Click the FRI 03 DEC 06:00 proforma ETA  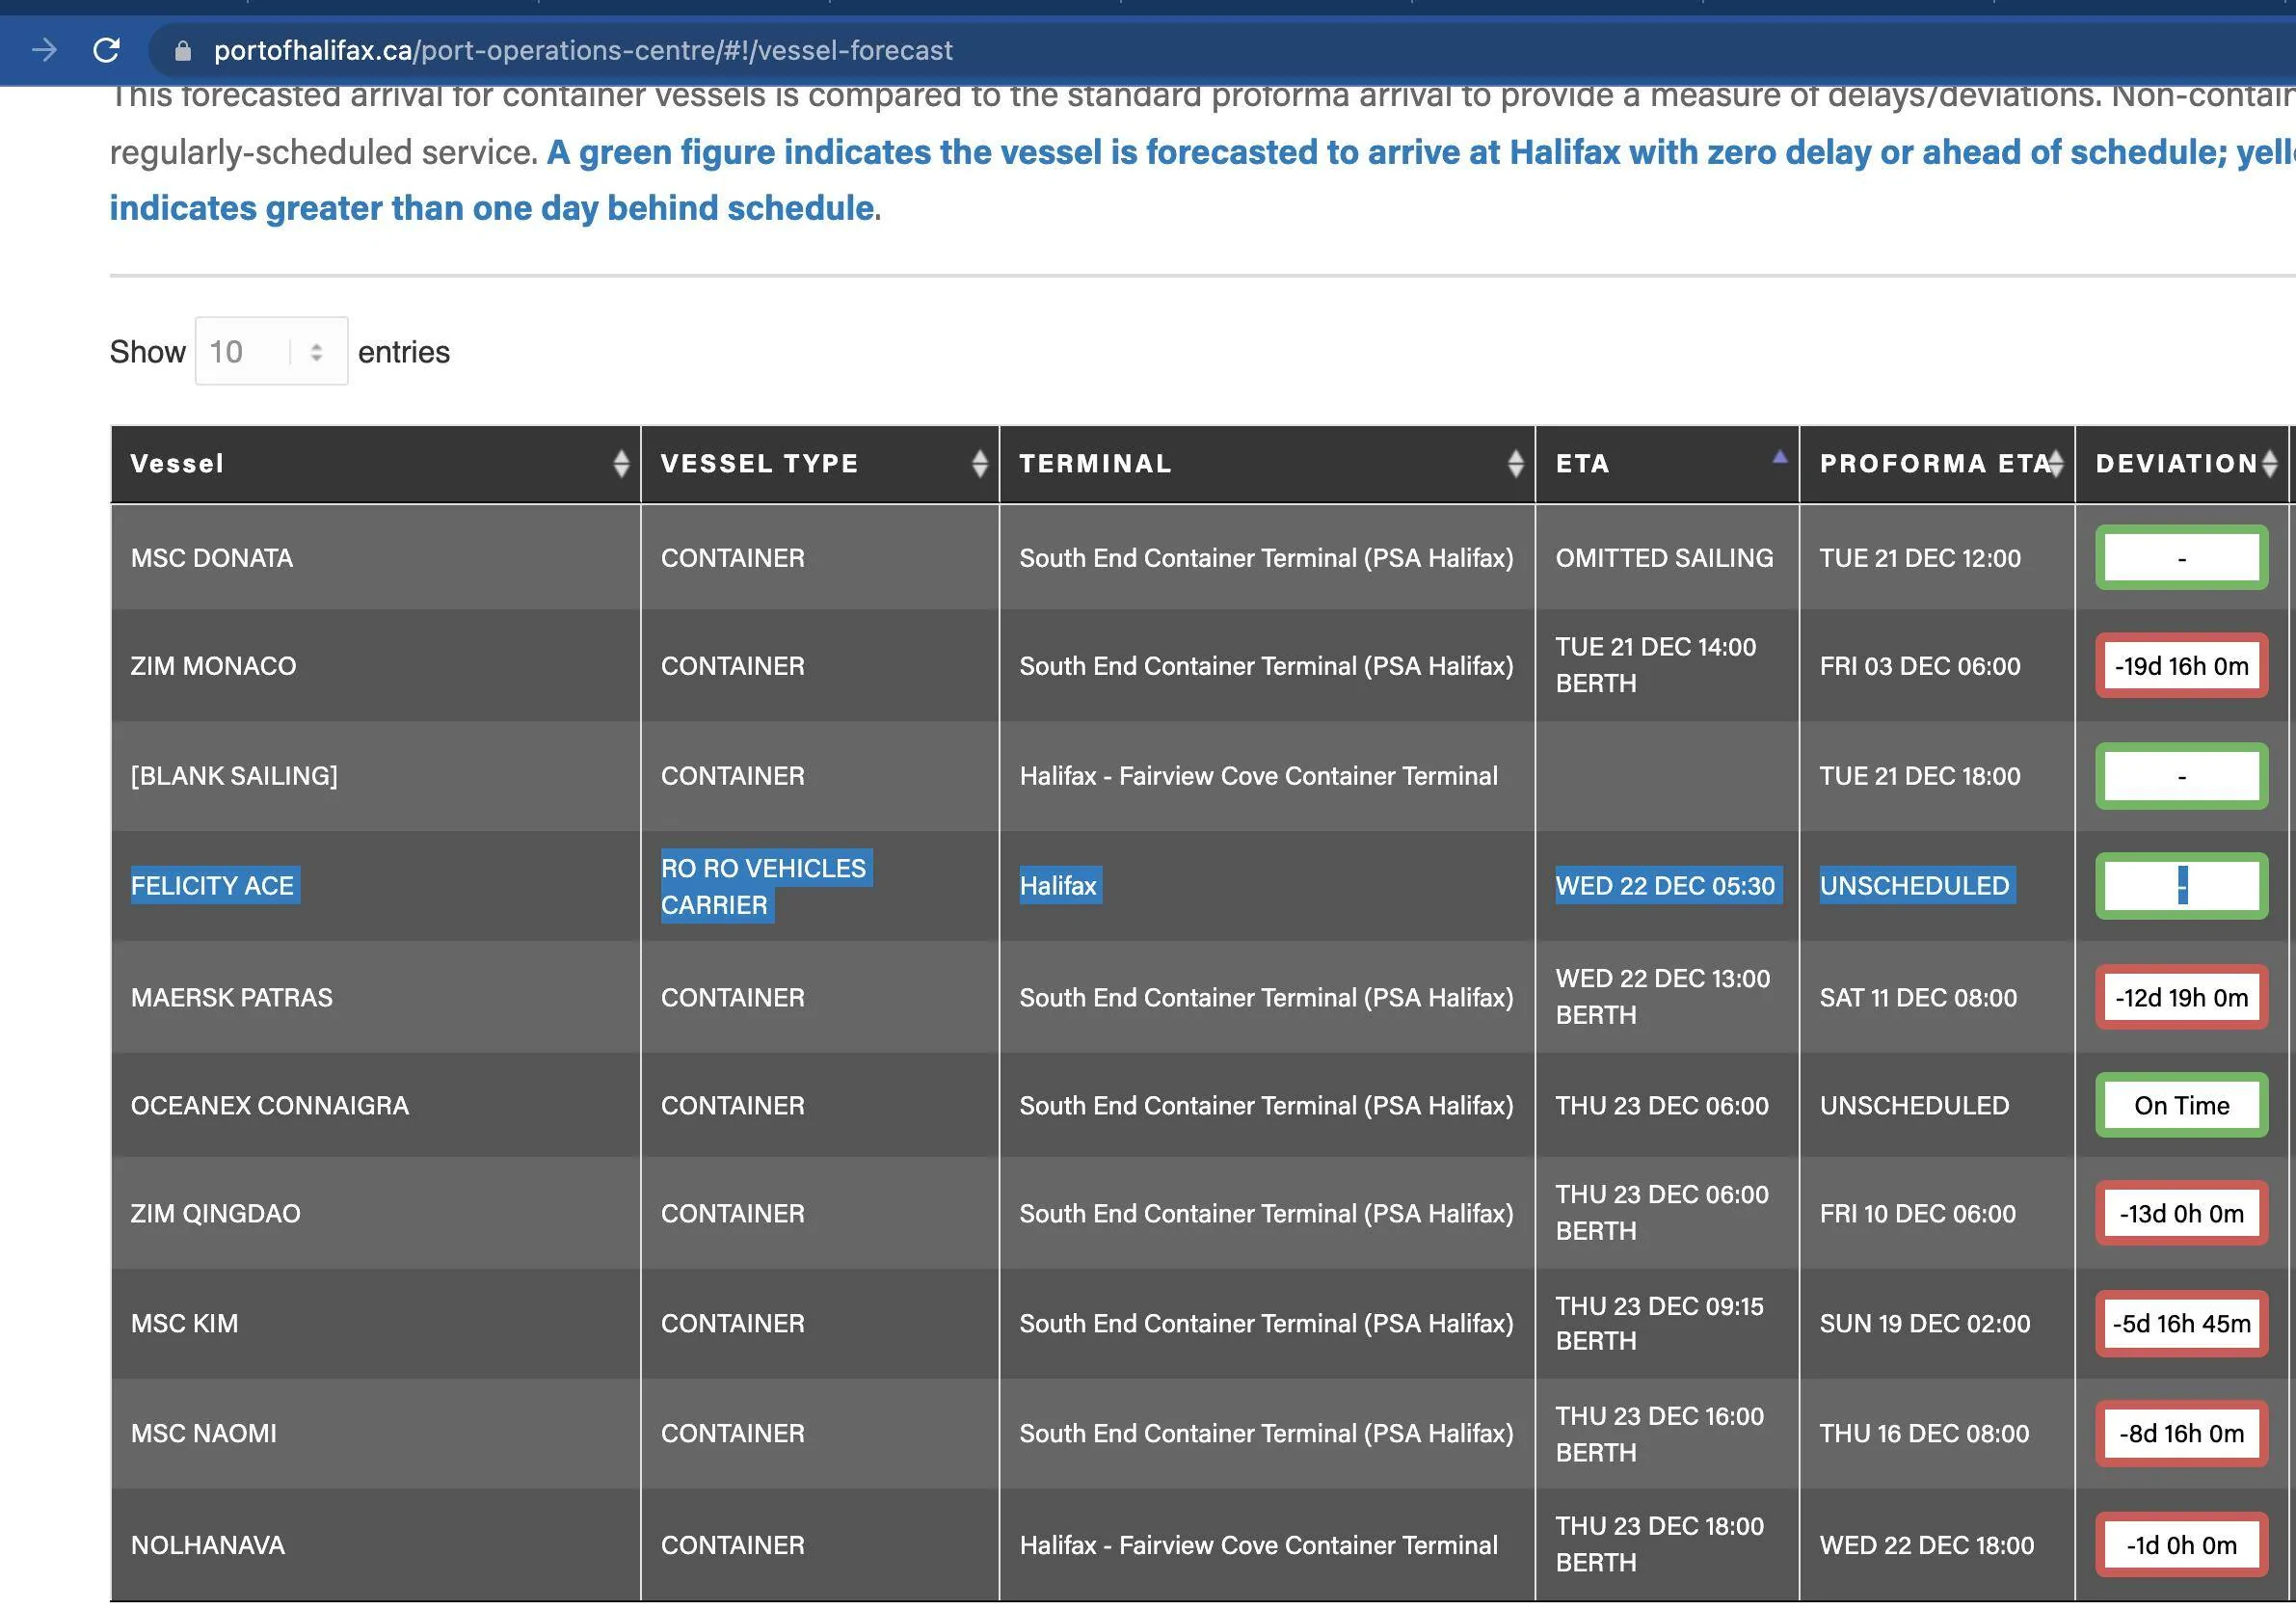(x=1920, y=666)
